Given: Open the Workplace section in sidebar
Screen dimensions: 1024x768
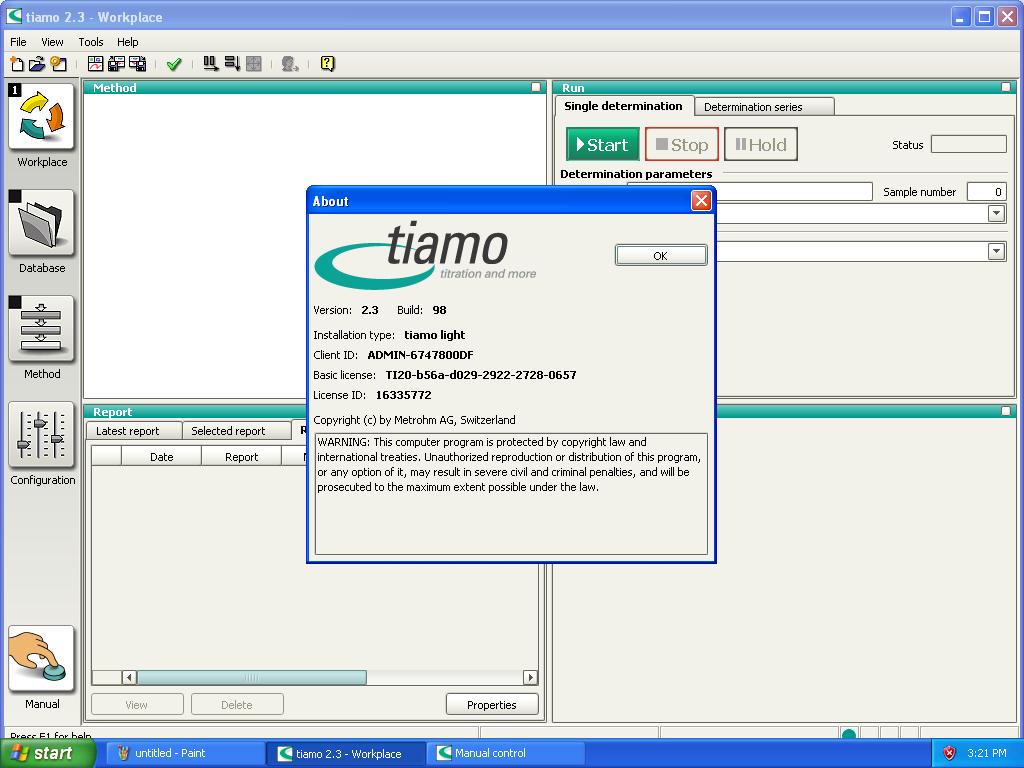Looking at the screenshot, I should (x=41, y=118).
